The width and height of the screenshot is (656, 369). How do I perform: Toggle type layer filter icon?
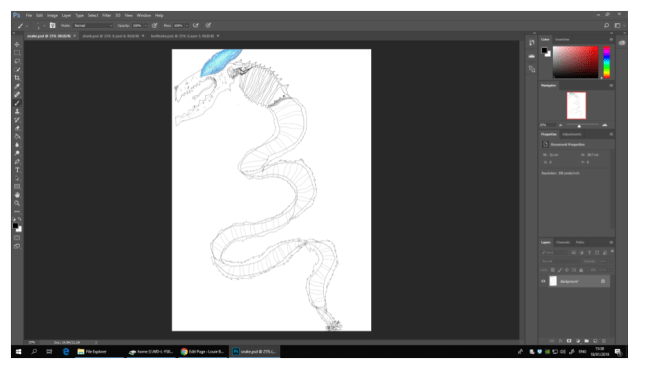point(589,253)
